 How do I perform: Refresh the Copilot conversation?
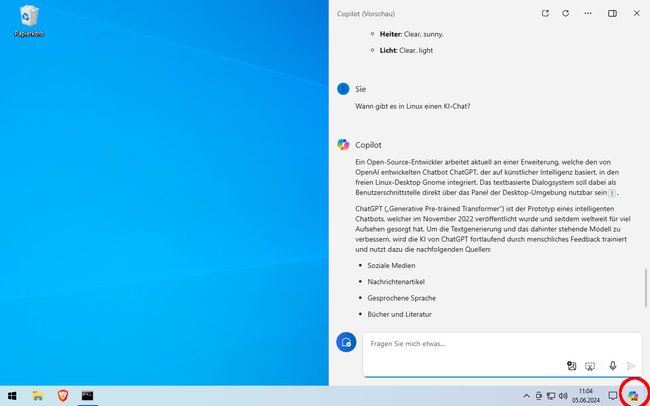[x=565, y=13]
